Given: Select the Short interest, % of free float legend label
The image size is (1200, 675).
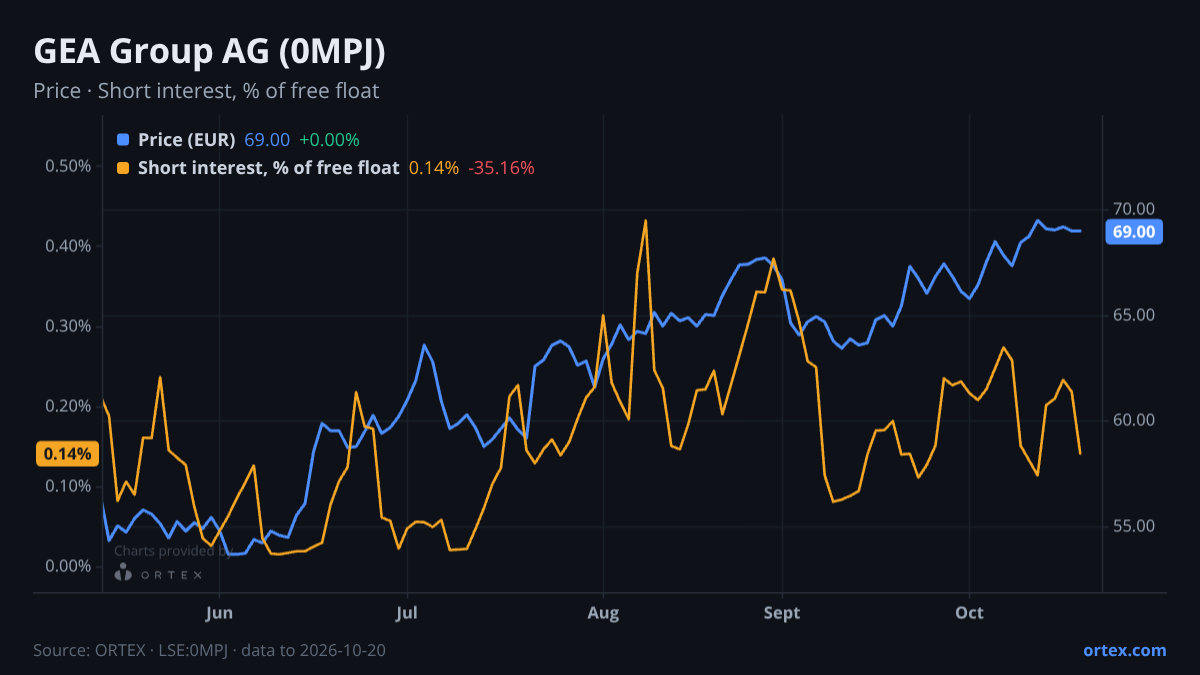Looking at the screenshot, I should [269, 168].
